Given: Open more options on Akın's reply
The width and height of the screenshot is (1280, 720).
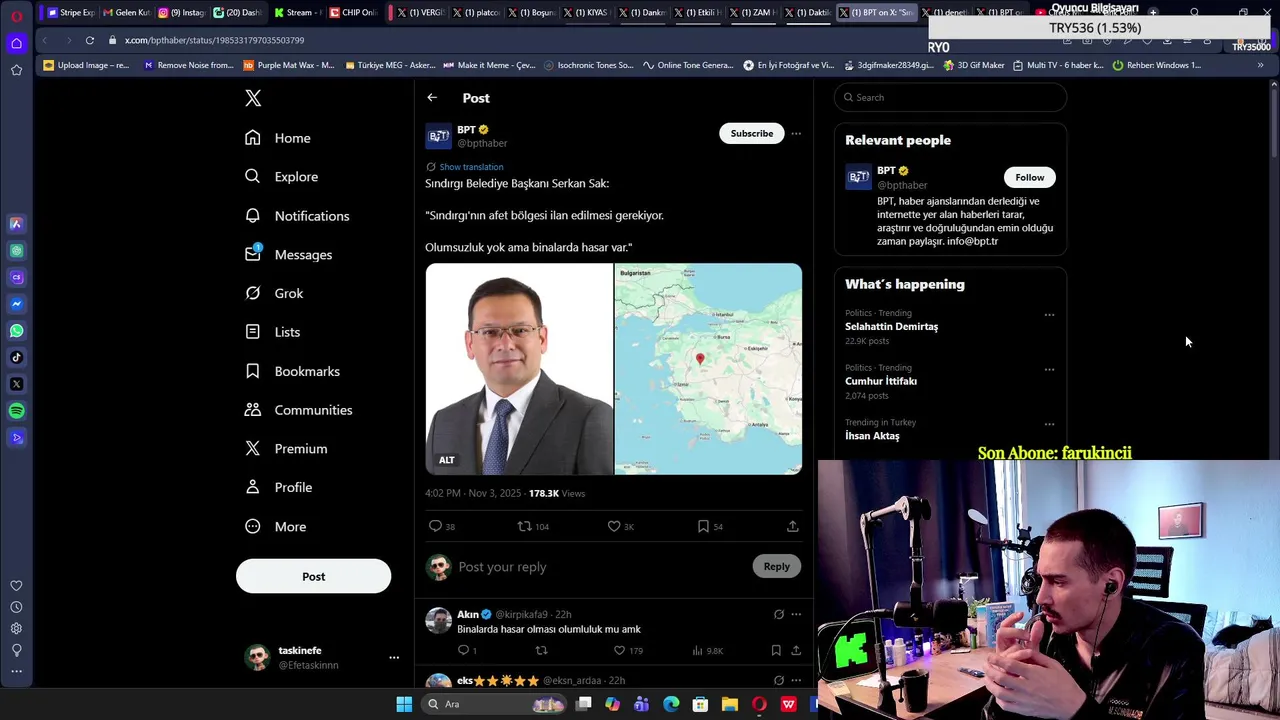Looking at the screenshot, I should pyautogui.click(x=796, y=614).
